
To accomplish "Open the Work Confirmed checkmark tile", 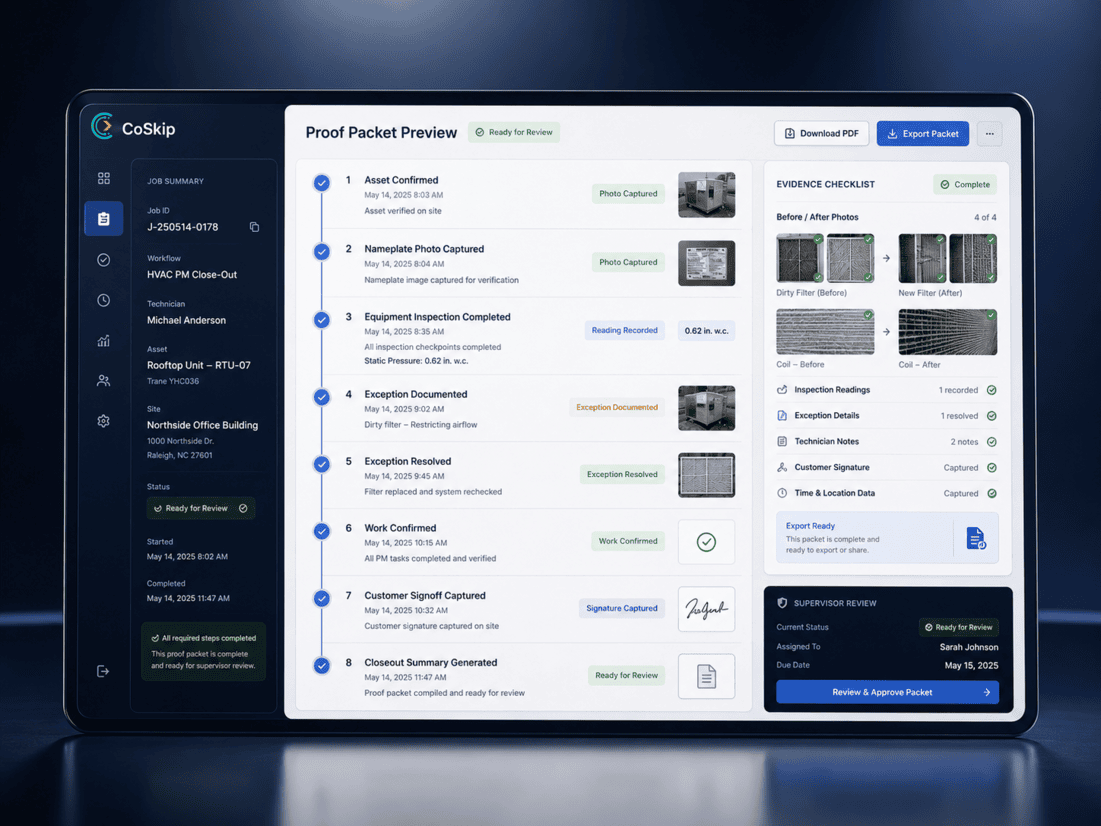I will [706, 542].
